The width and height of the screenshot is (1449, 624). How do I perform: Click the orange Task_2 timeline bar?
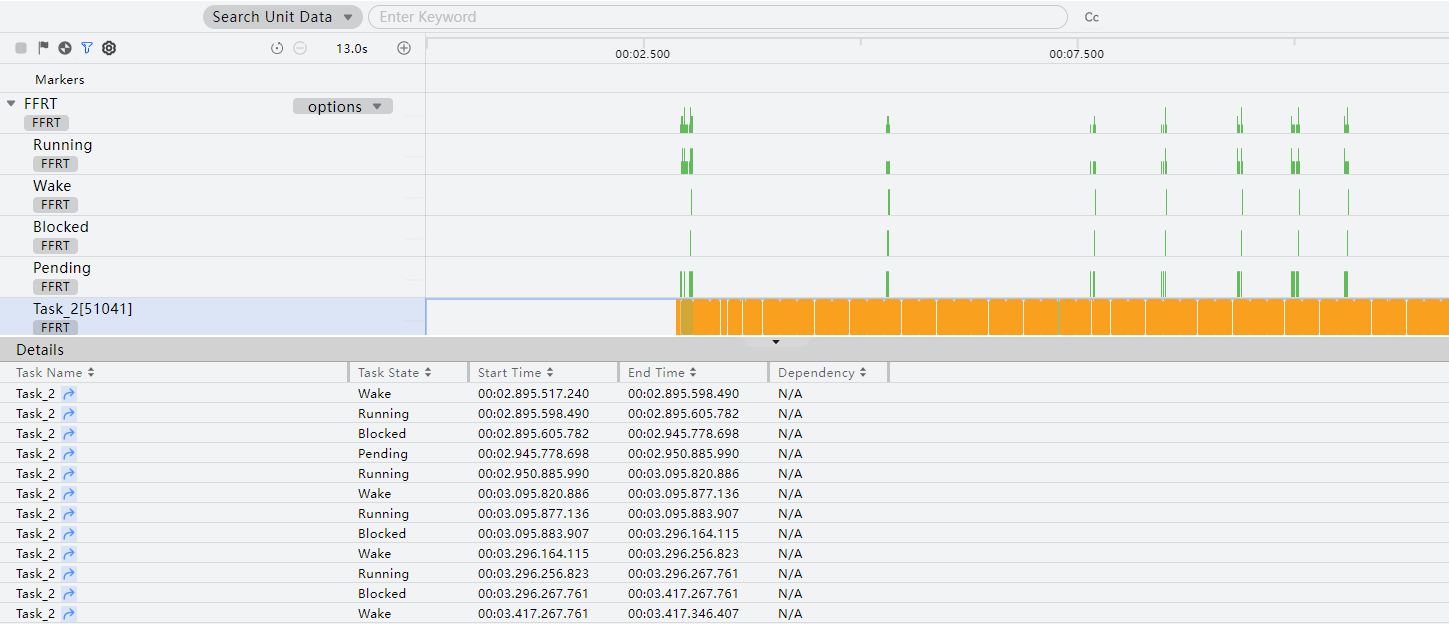[x=1062, y=317]
